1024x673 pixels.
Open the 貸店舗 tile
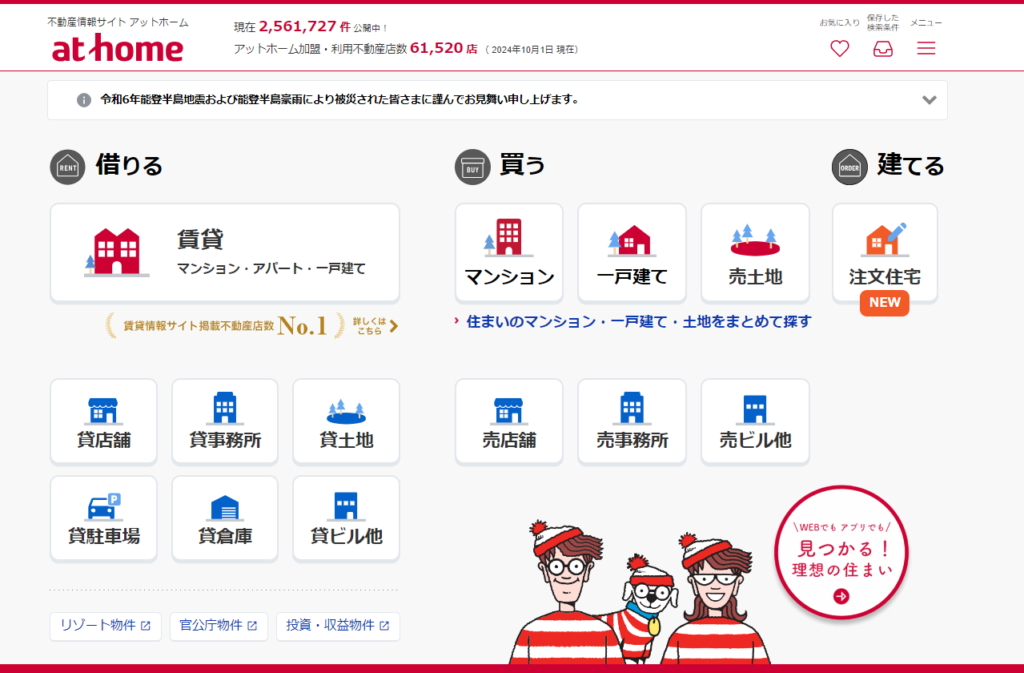[104, 421]
